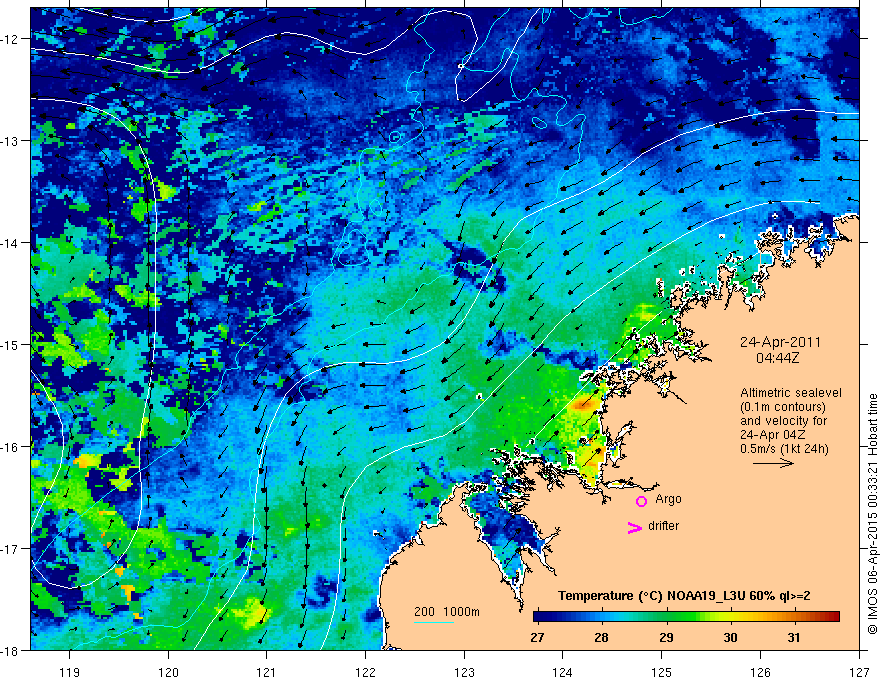The width and height of the screenshot is (880, 680).
Task: Click 'Altimetric sealevel' caption line
Action: [791, 393]
